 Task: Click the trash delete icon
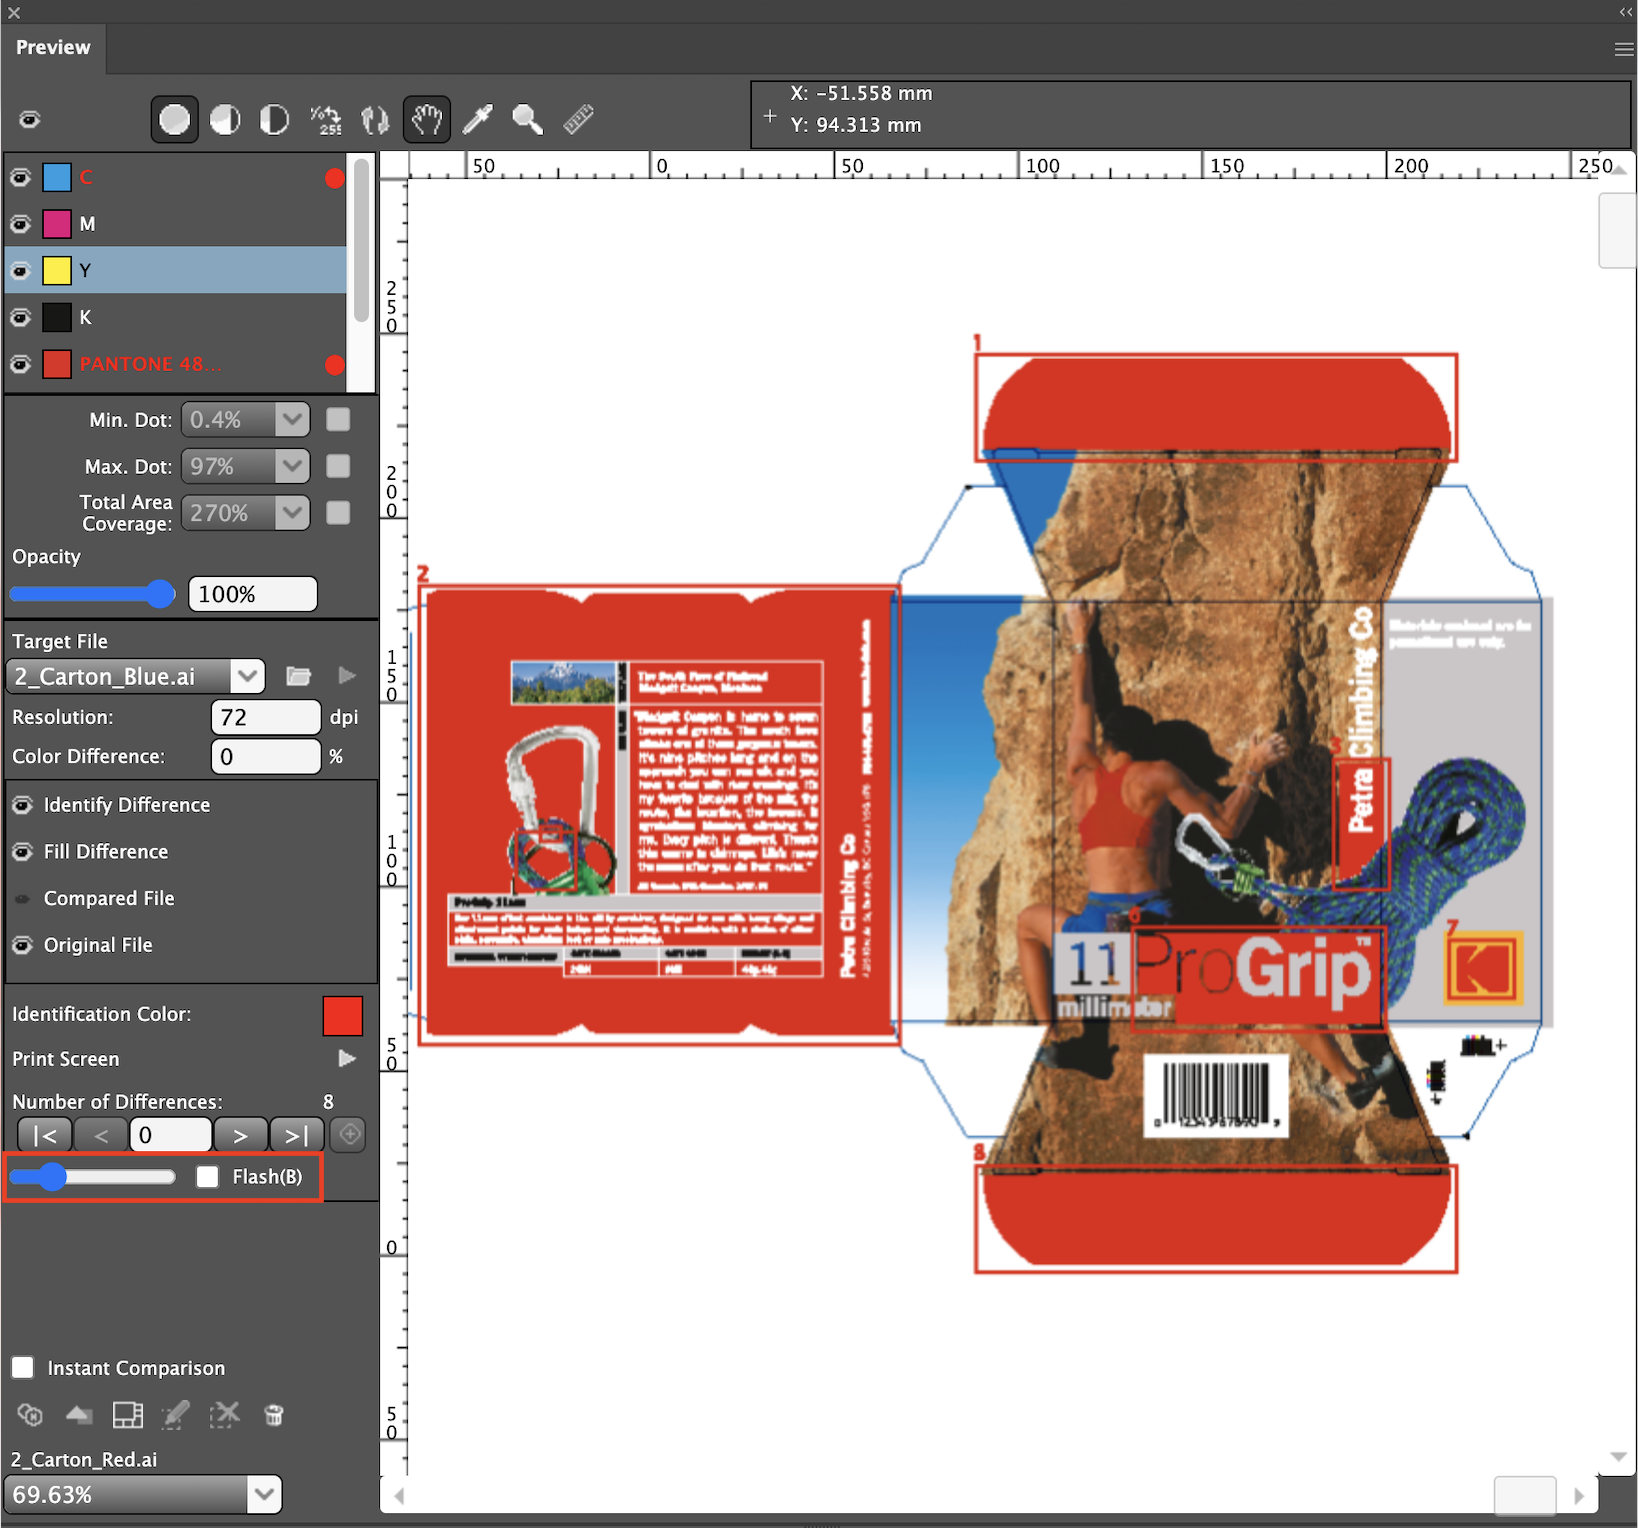274,1414
